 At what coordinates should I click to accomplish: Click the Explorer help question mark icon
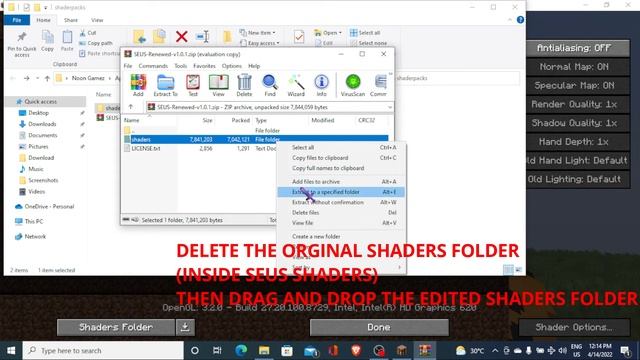520,20
